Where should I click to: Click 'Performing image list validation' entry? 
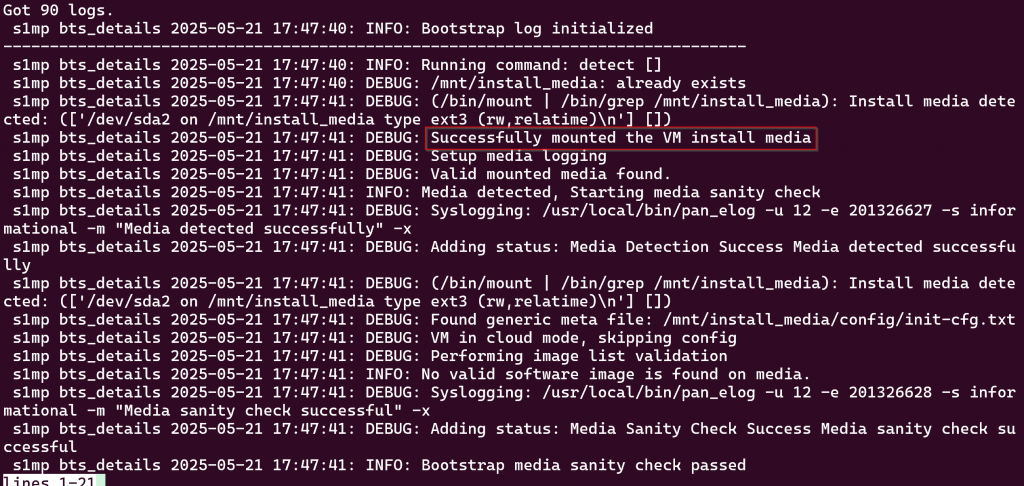[579, 356]
